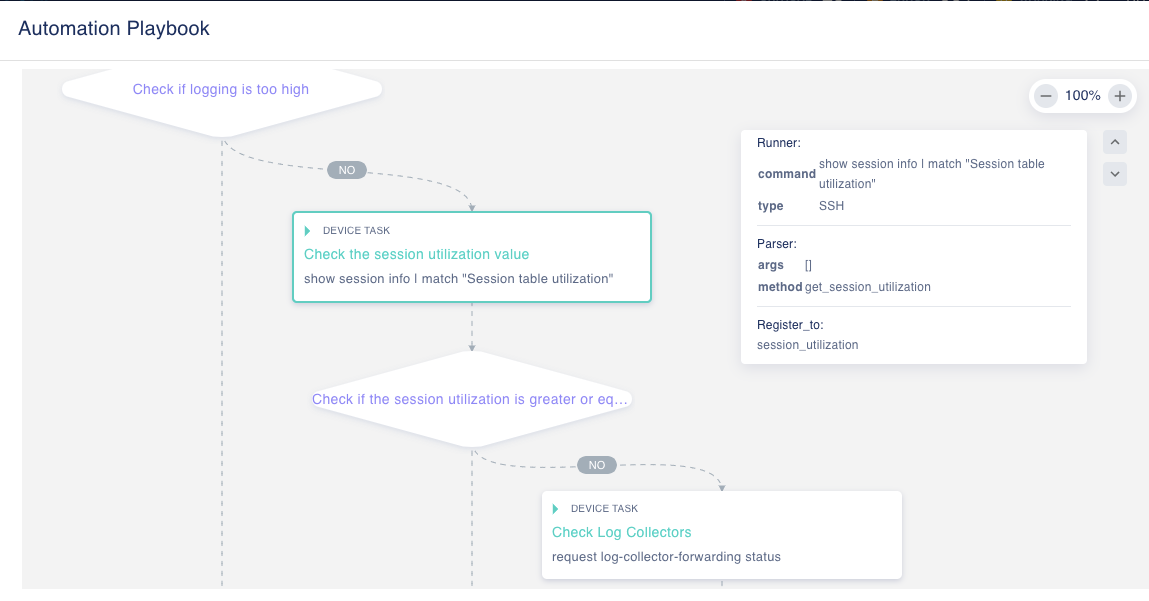Select the session utilization decision node
Screen dimensions: 1149x601
click(471, 400)
